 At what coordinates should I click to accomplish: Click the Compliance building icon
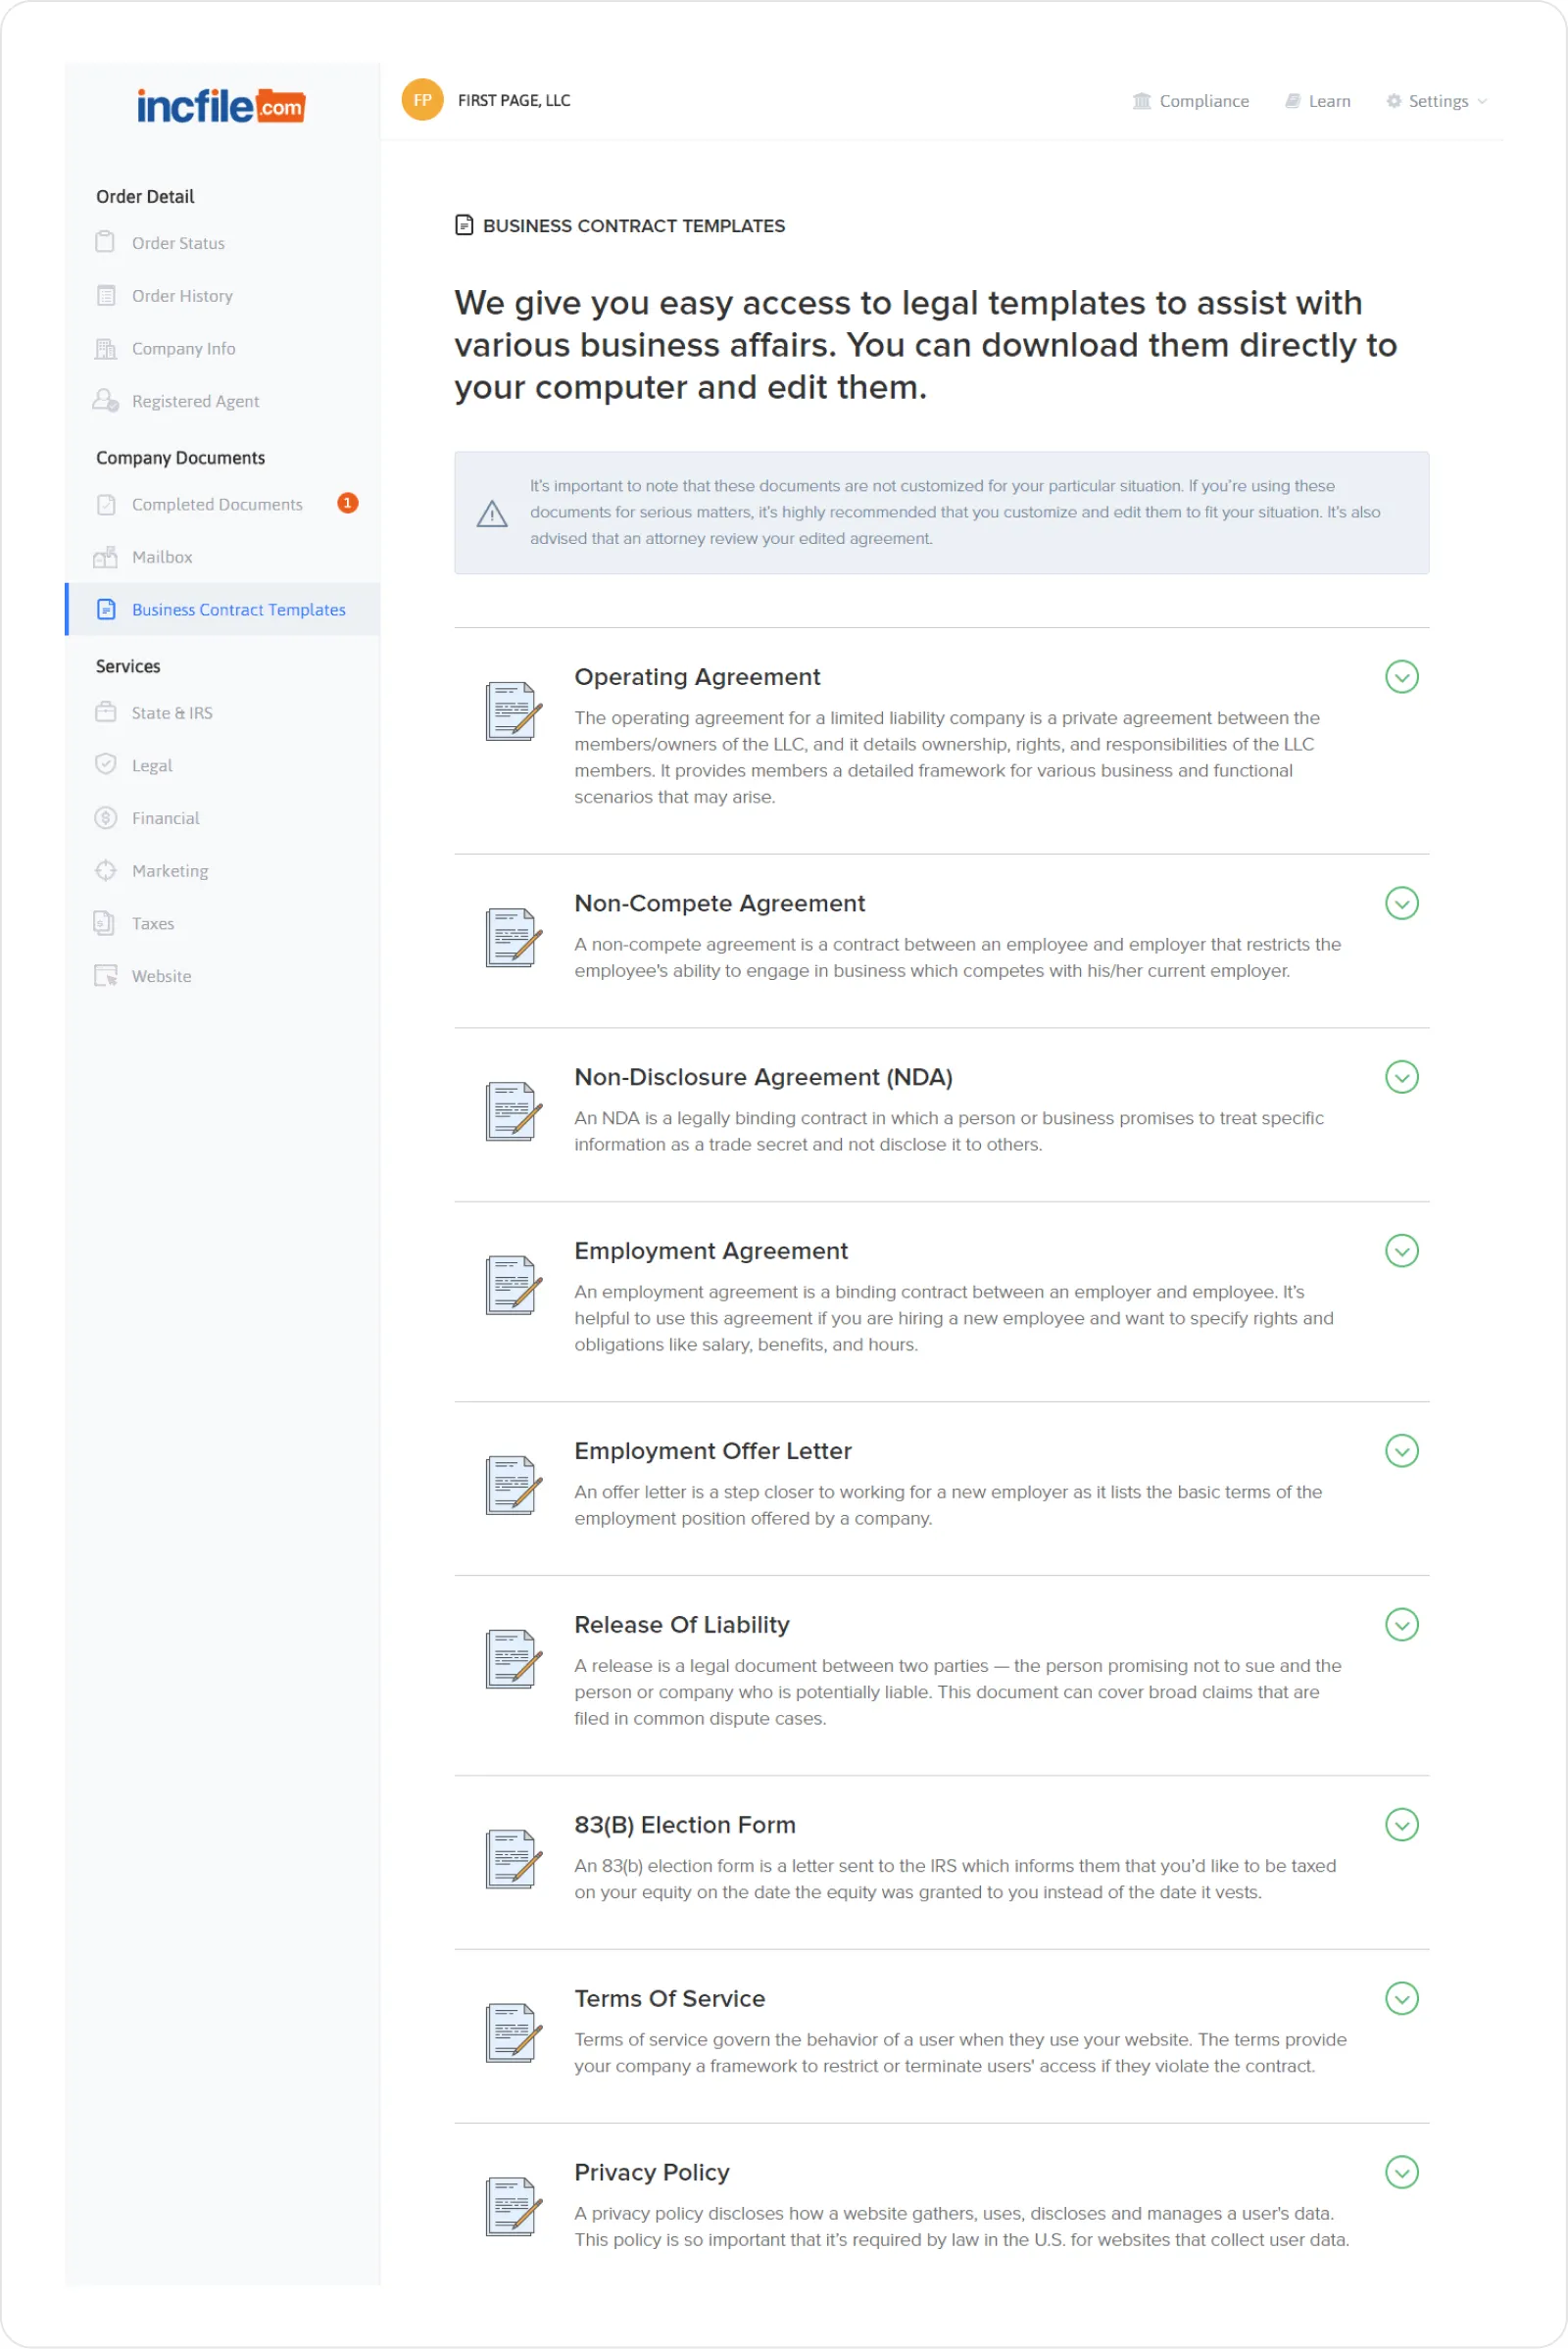pos(1141,101)
